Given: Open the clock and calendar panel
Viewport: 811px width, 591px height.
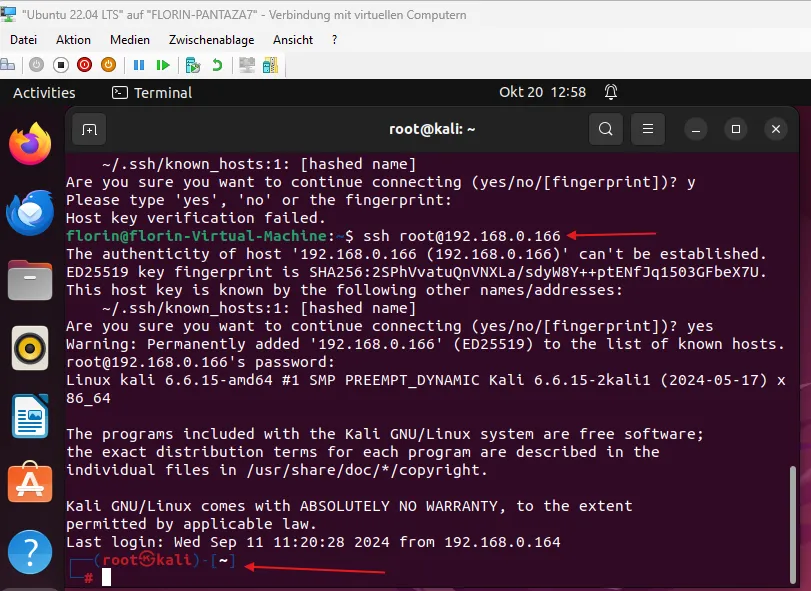Looking at the screenshot, I should pos(542,93).
